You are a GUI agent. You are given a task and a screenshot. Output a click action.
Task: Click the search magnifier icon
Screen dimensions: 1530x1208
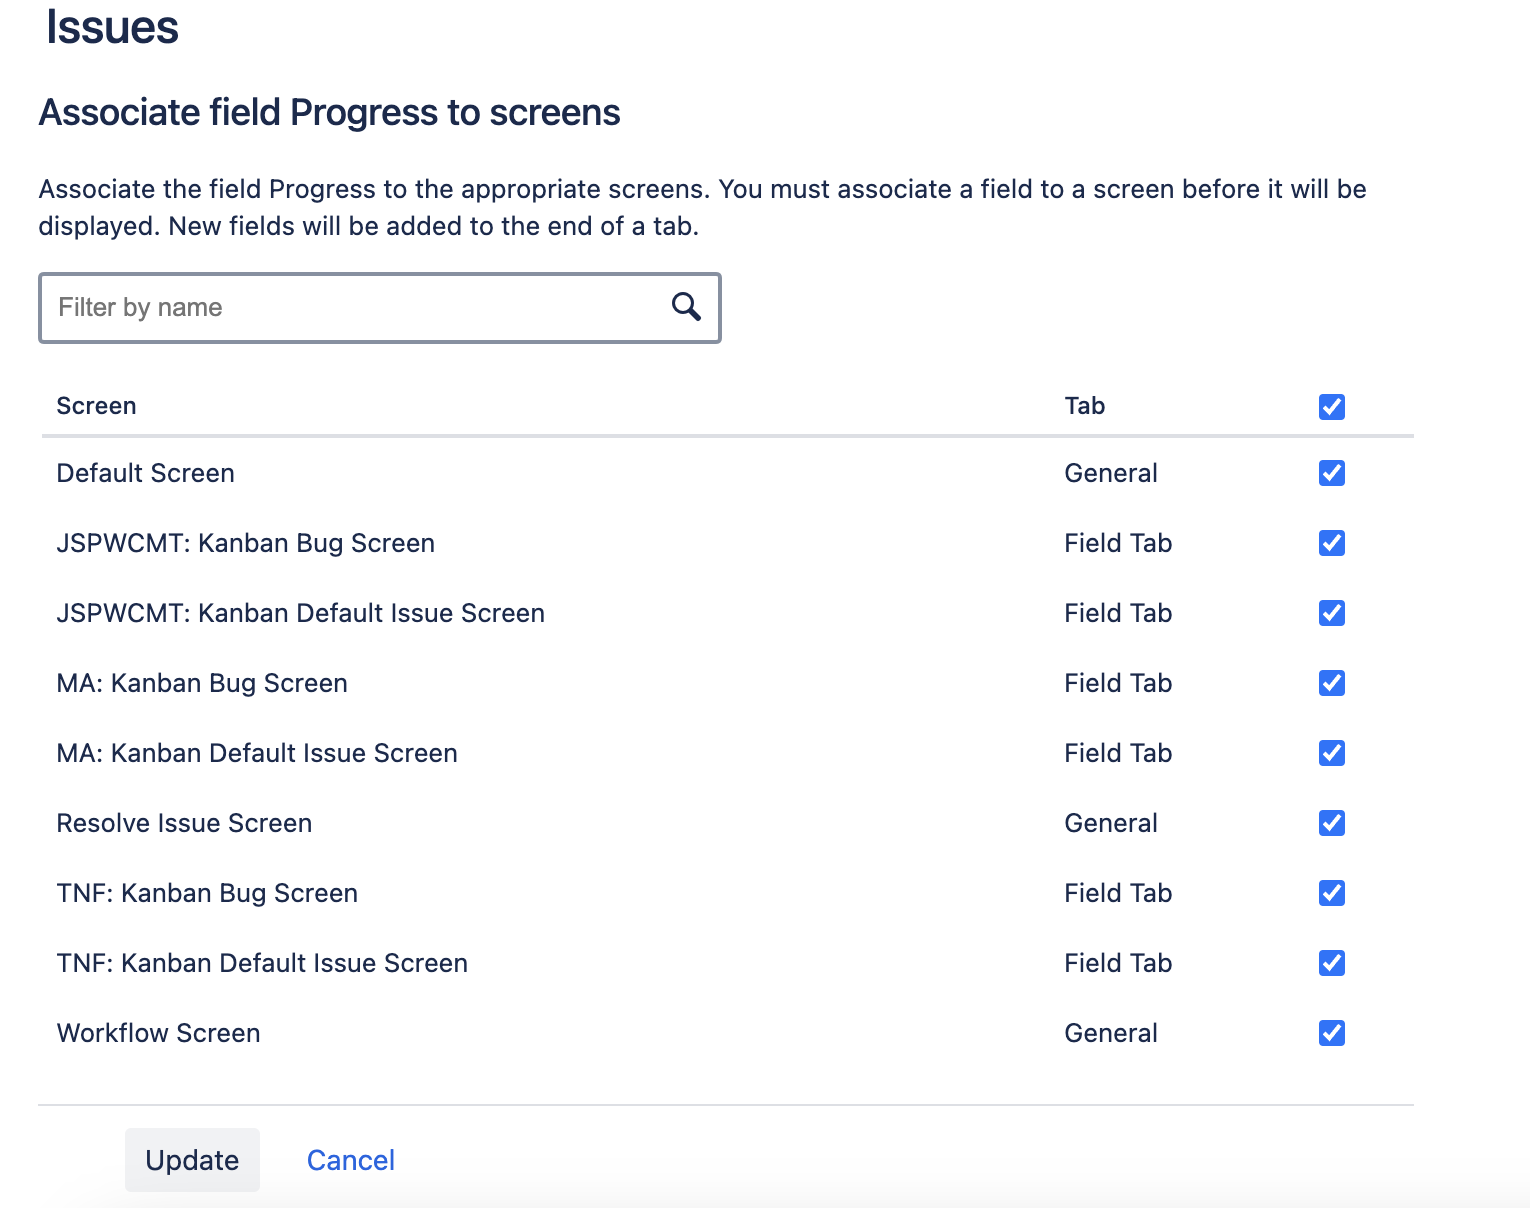(x=686, y=307)
